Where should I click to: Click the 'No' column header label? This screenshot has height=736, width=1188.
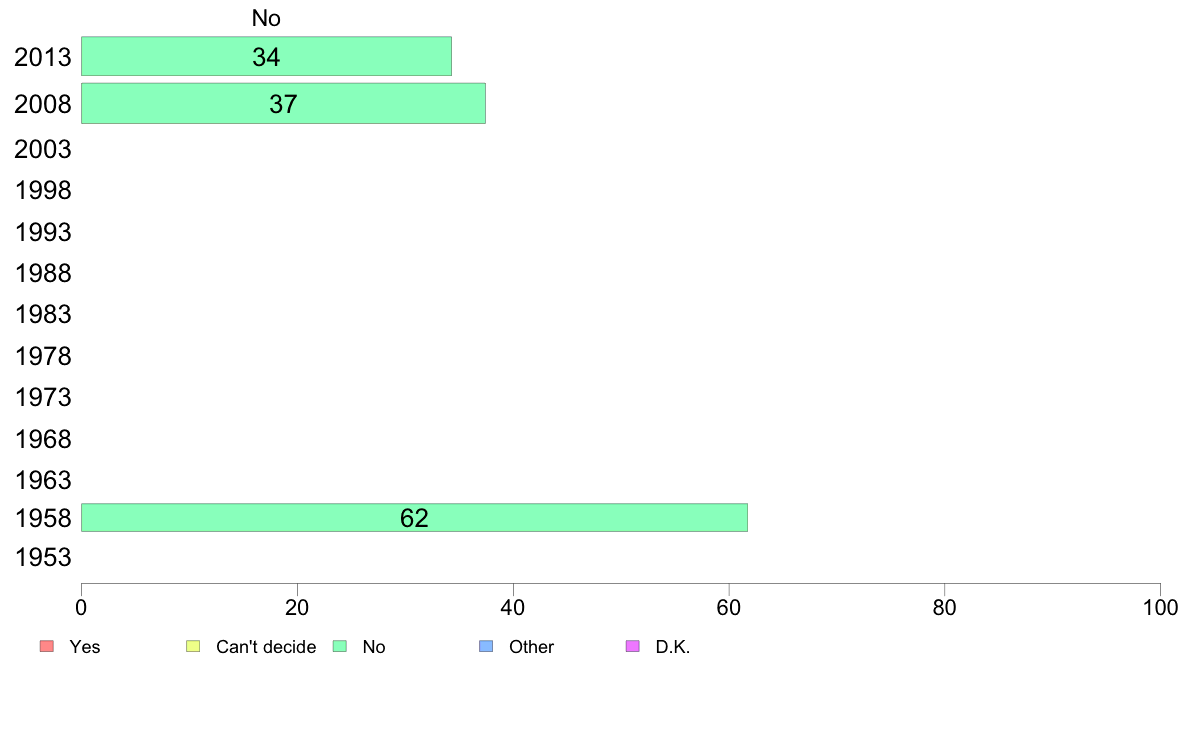(266, 18)
